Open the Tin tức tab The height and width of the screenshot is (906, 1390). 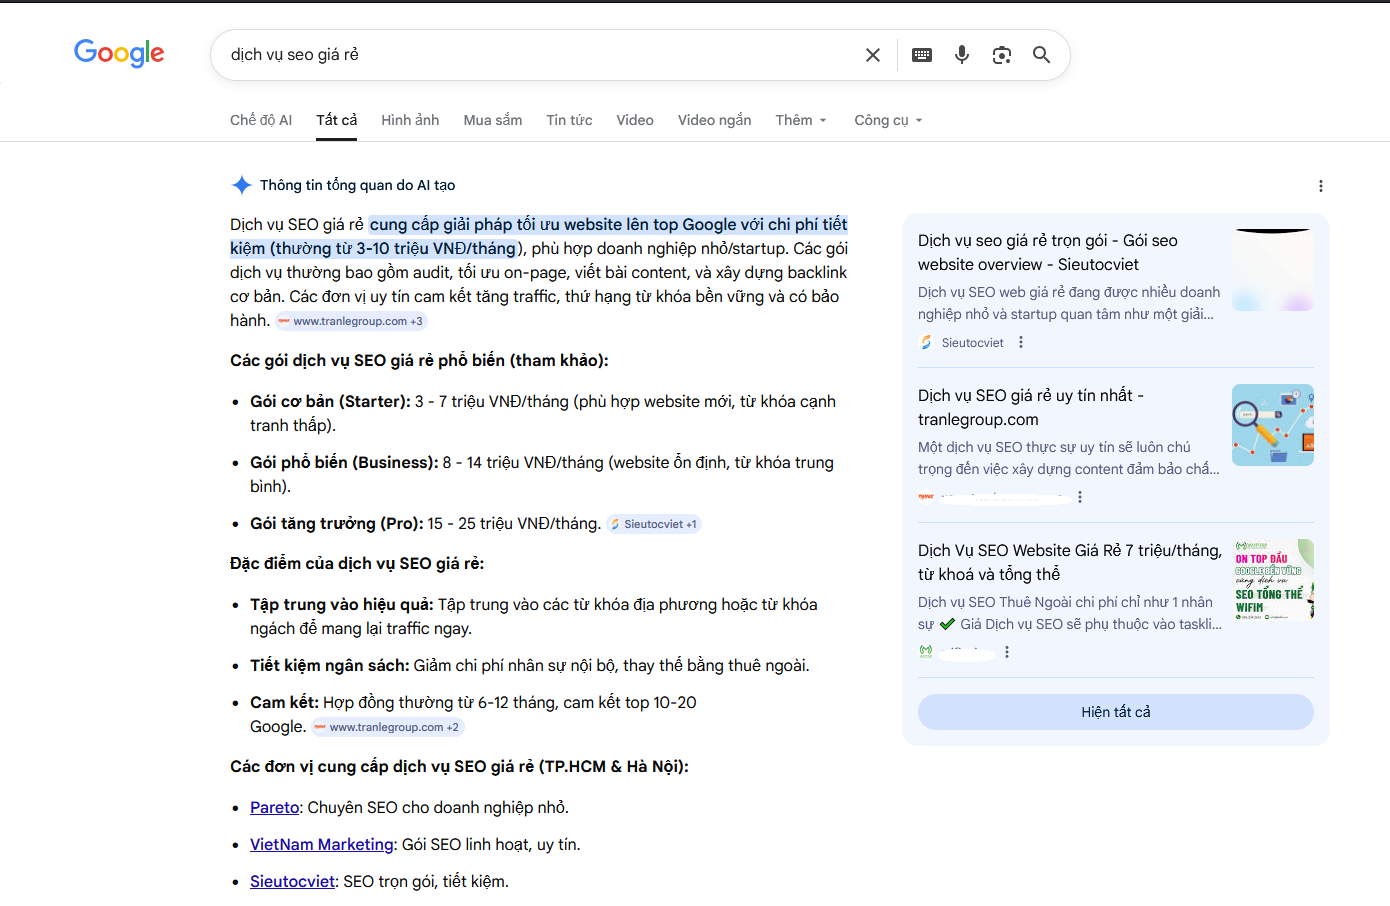569,120
